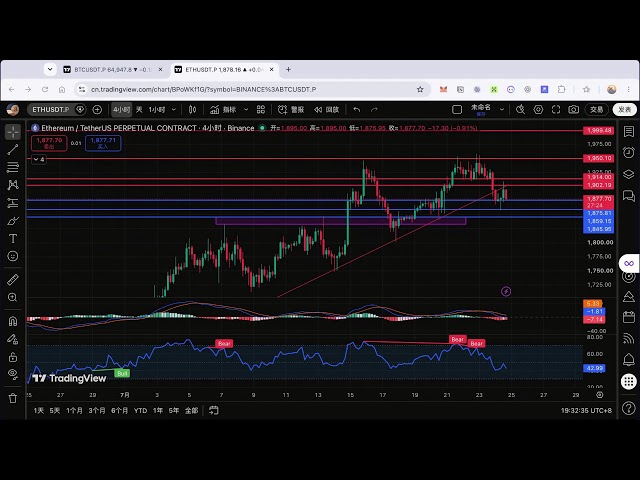This screenshot has height=480, width=640.
Task: Toggle hide all drawings eye icon
Action: pos(13,374)
